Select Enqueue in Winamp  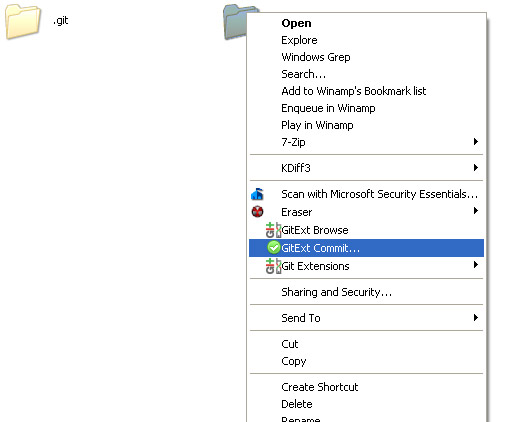click(x=366, y=108)
